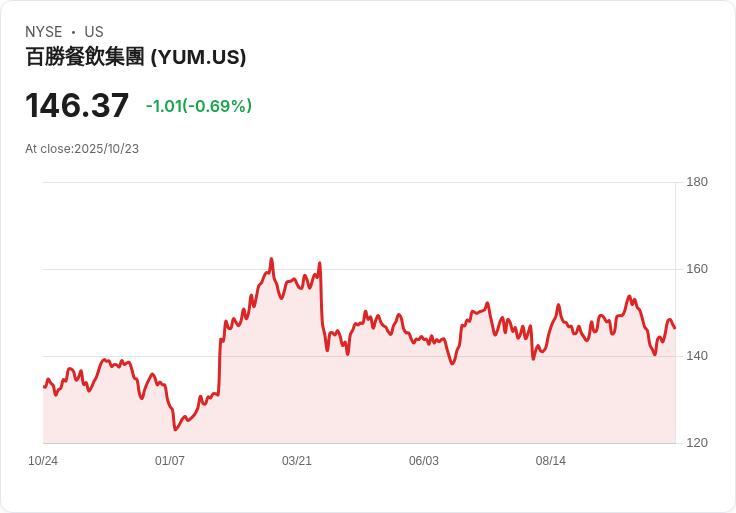
Task: Click the lowest dip of the price line
Action: click(x=175, y=430)
